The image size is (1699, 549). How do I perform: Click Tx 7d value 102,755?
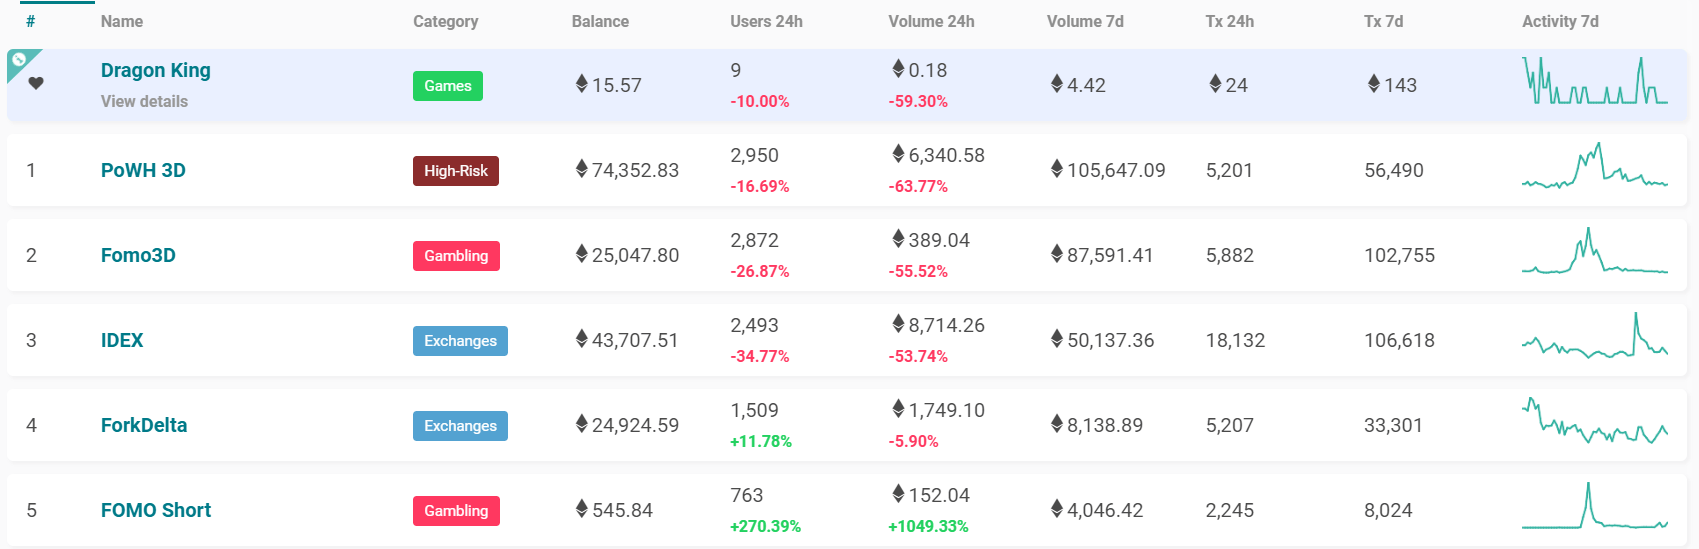(x=1400, y=255)
